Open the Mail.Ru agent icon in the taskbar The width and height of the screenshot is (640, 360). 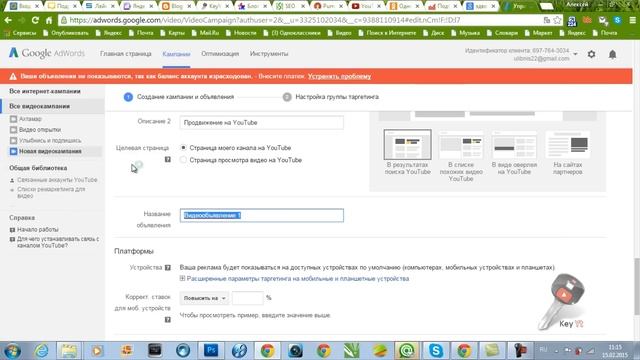pyautogui.click(x=407, y=351)
